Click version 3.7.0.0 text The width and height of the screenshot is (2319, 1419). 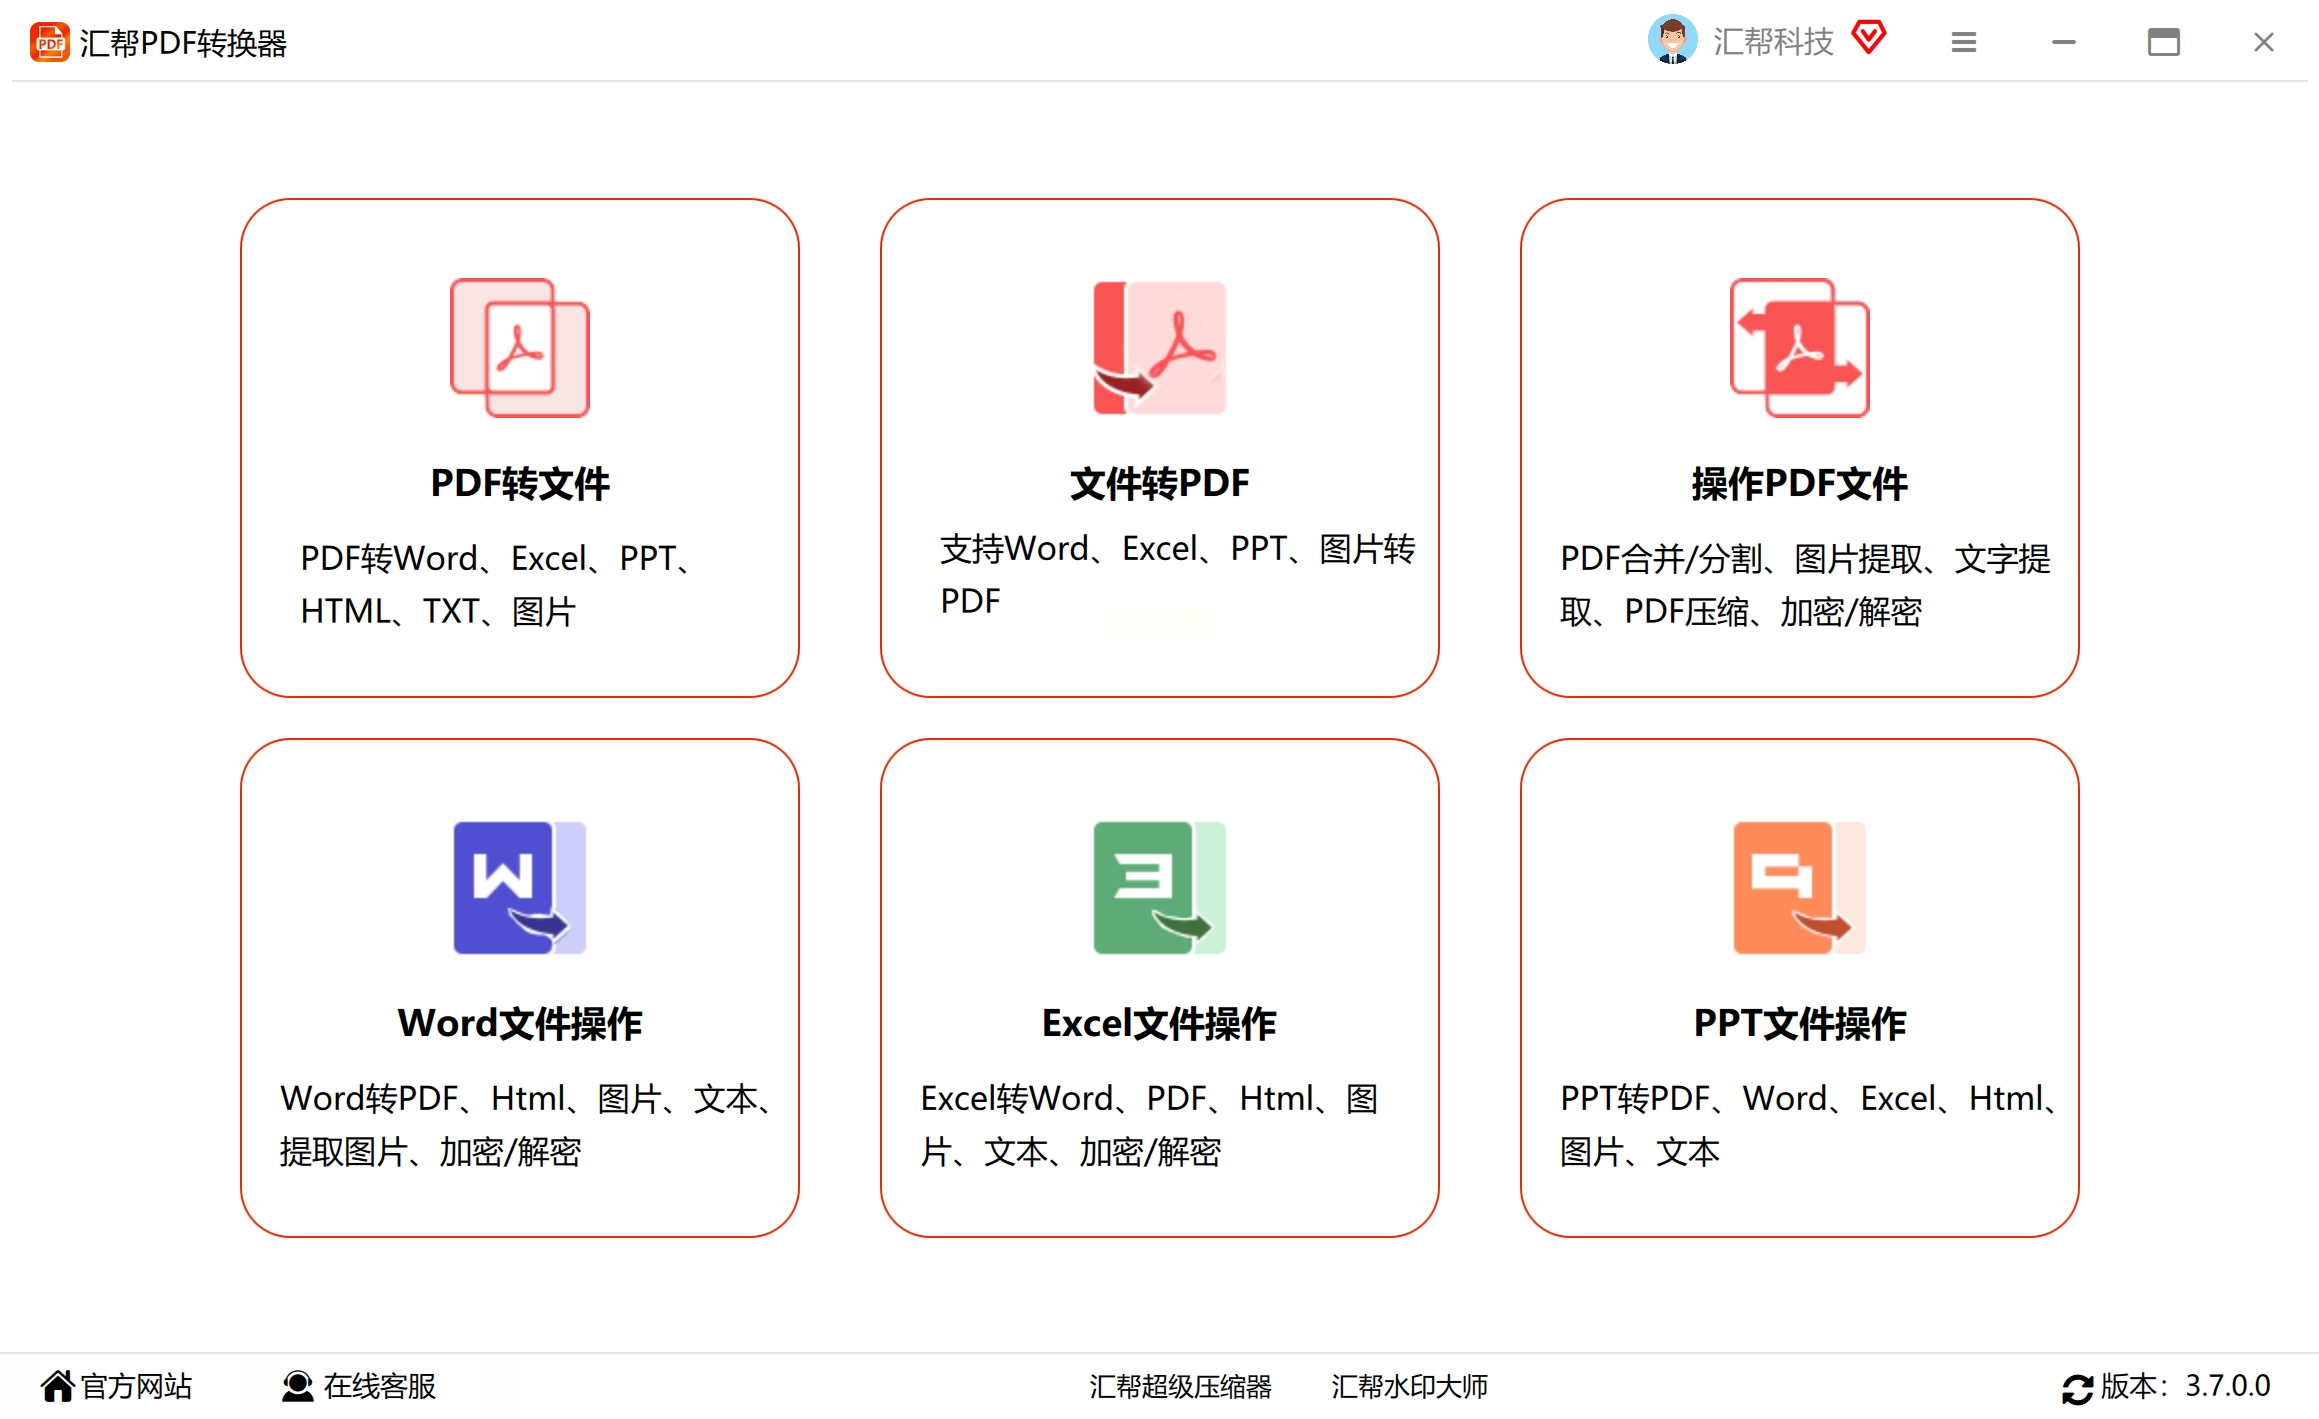pos(2227,1386)
